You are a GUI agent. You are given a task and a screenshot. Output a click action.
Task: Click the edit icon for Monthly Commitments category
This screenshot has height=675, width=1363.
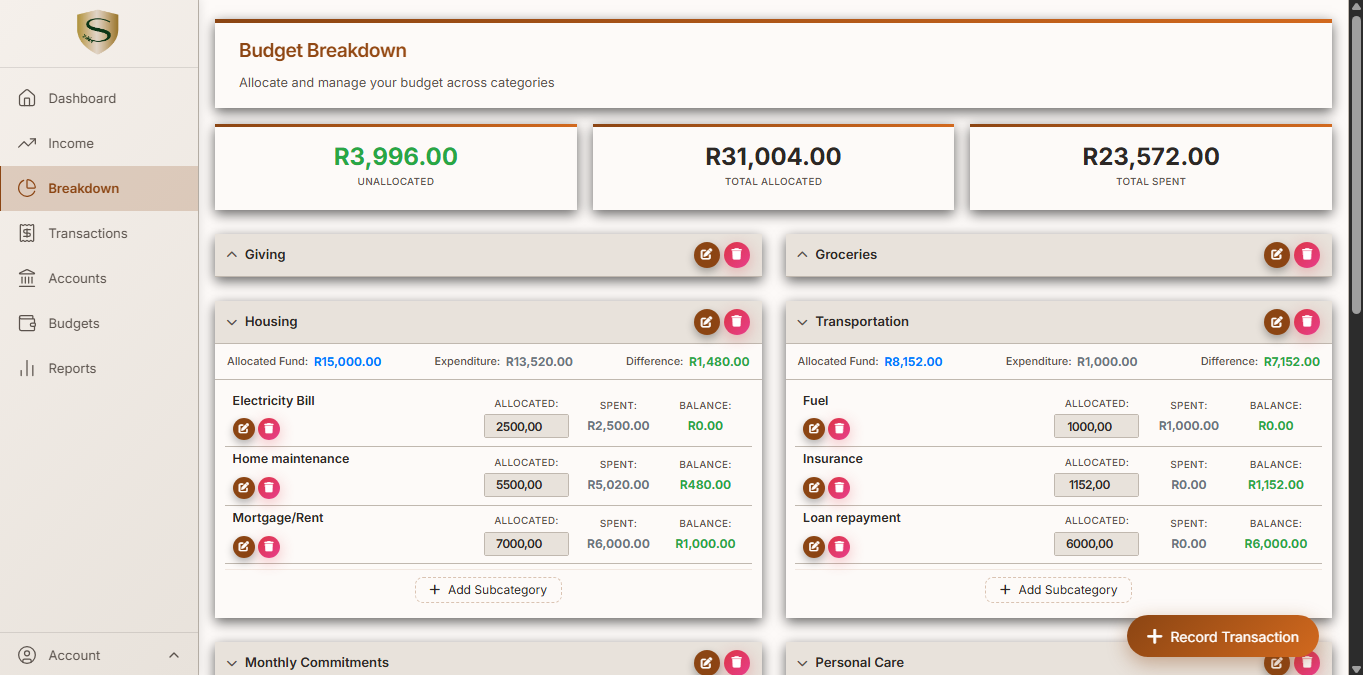[x=707, y=663]
